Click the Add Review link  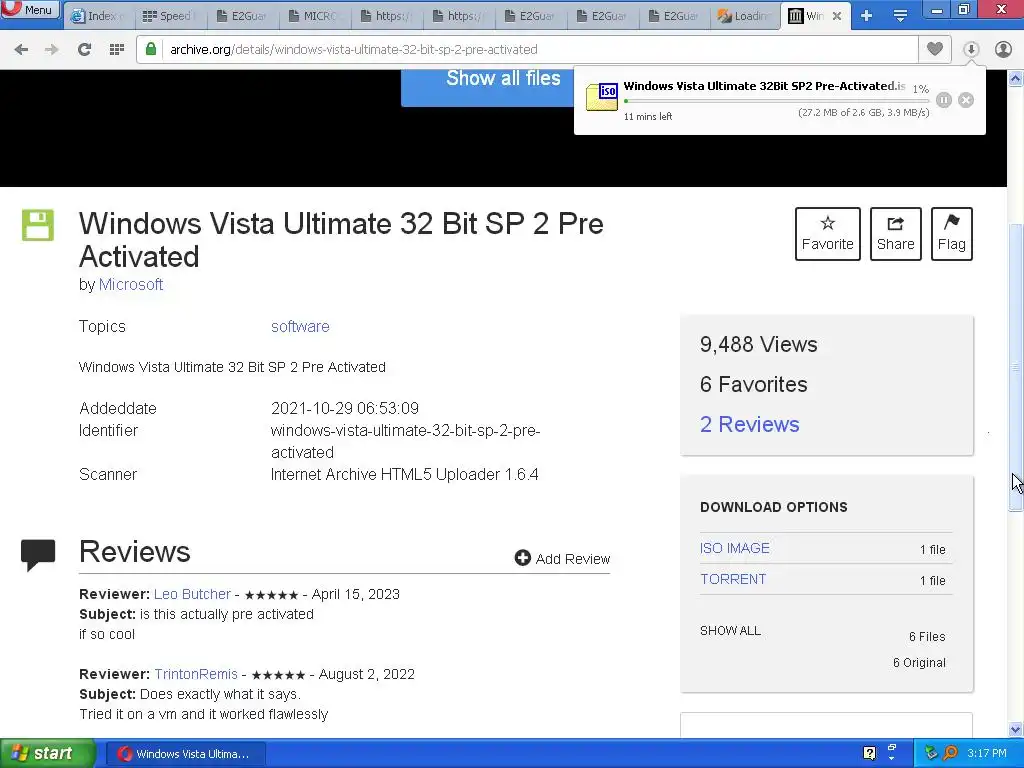pyautogui.click(x=562, y=559)
